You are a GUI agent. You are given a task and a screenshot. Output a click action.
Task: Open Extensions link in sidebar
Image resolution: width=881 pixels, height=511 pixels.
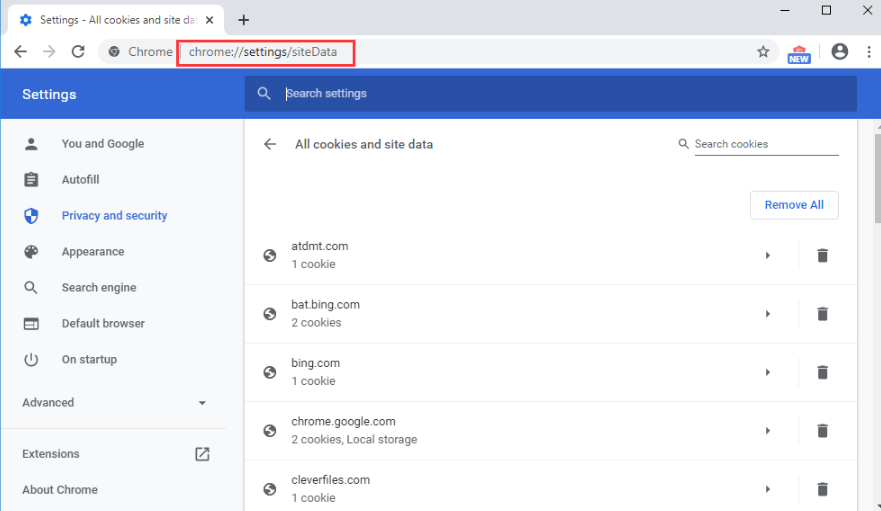(51, 454)
